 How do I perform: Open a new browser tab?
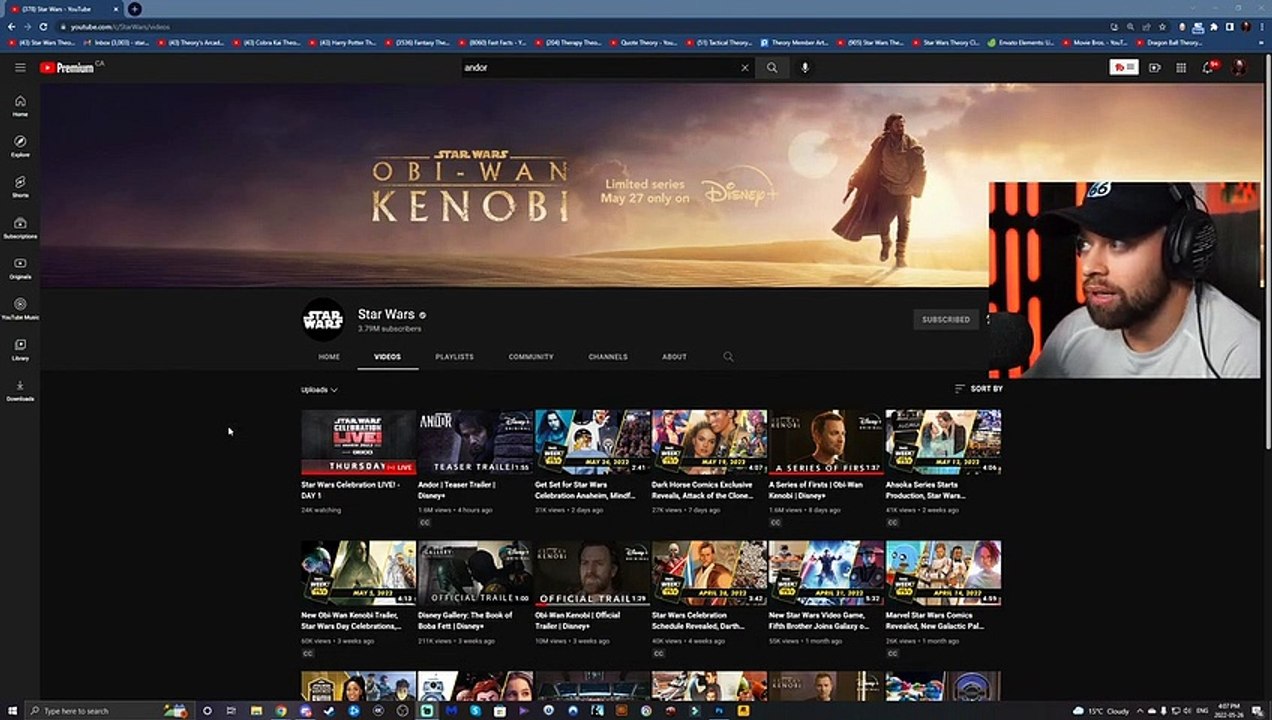click(134, 9)
